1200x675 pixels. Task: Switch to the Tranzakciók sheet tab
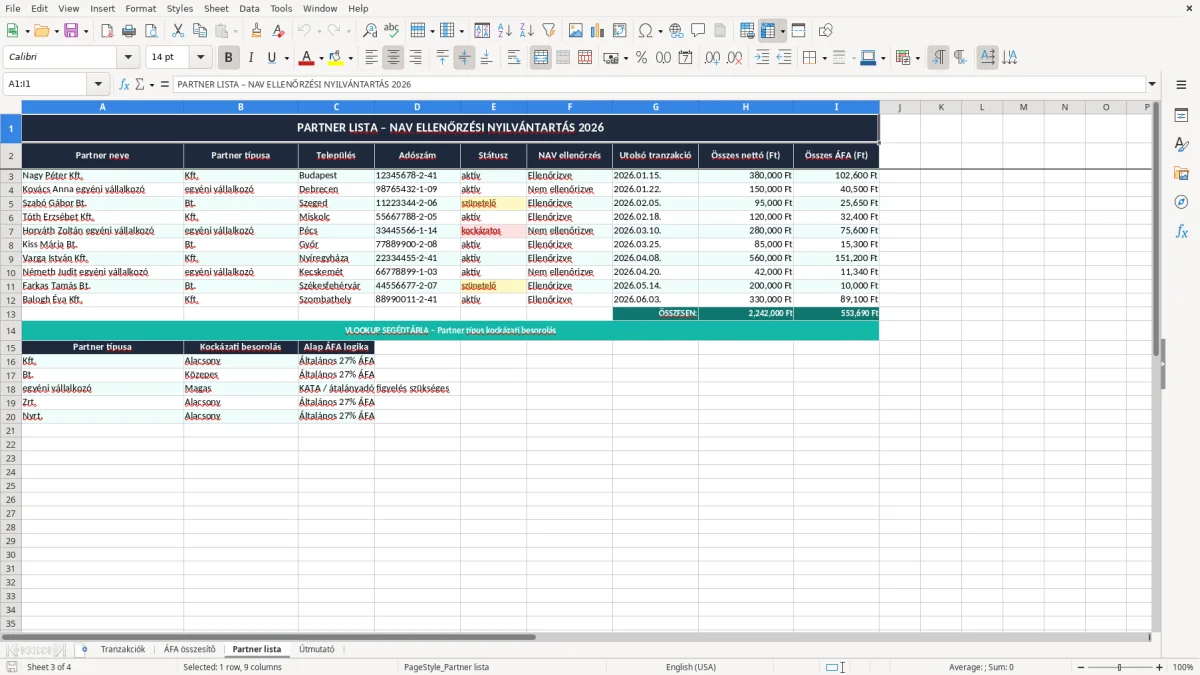[x=123, y=649]
